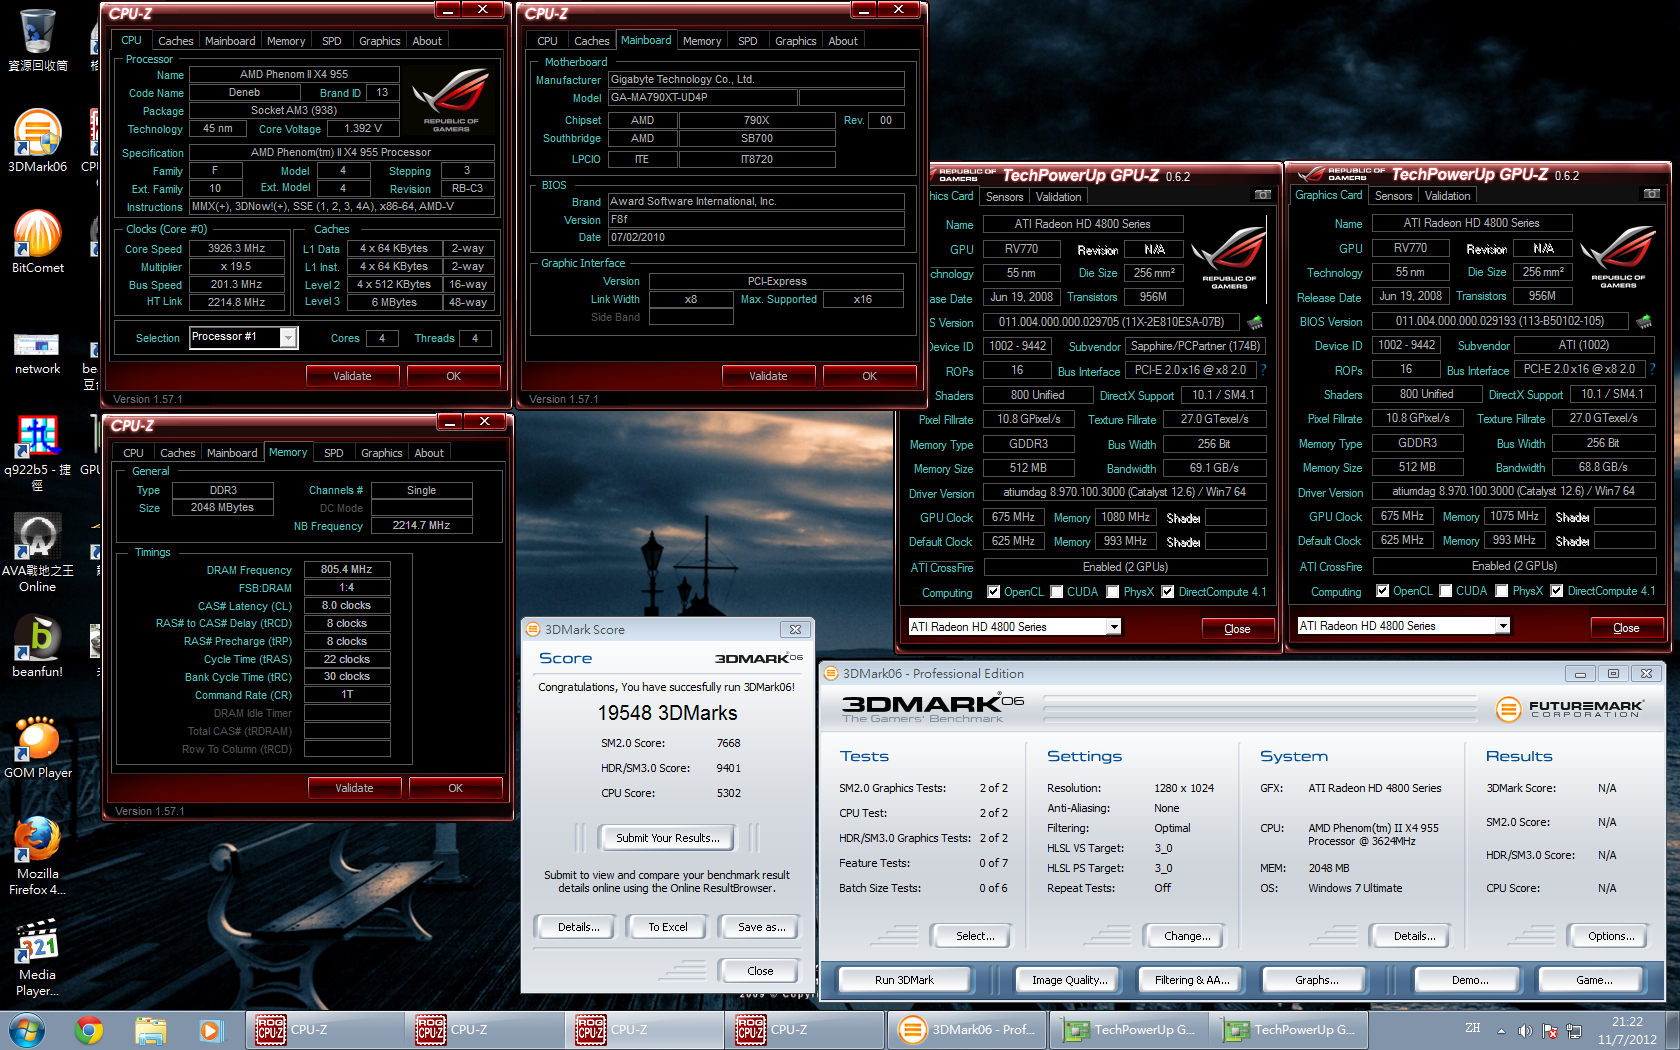Click Validate in CPU-Z Memory window

[354, 788]
